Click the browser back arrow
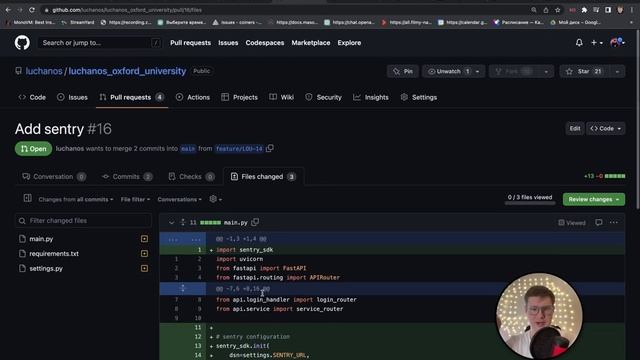 coord(8,10)
